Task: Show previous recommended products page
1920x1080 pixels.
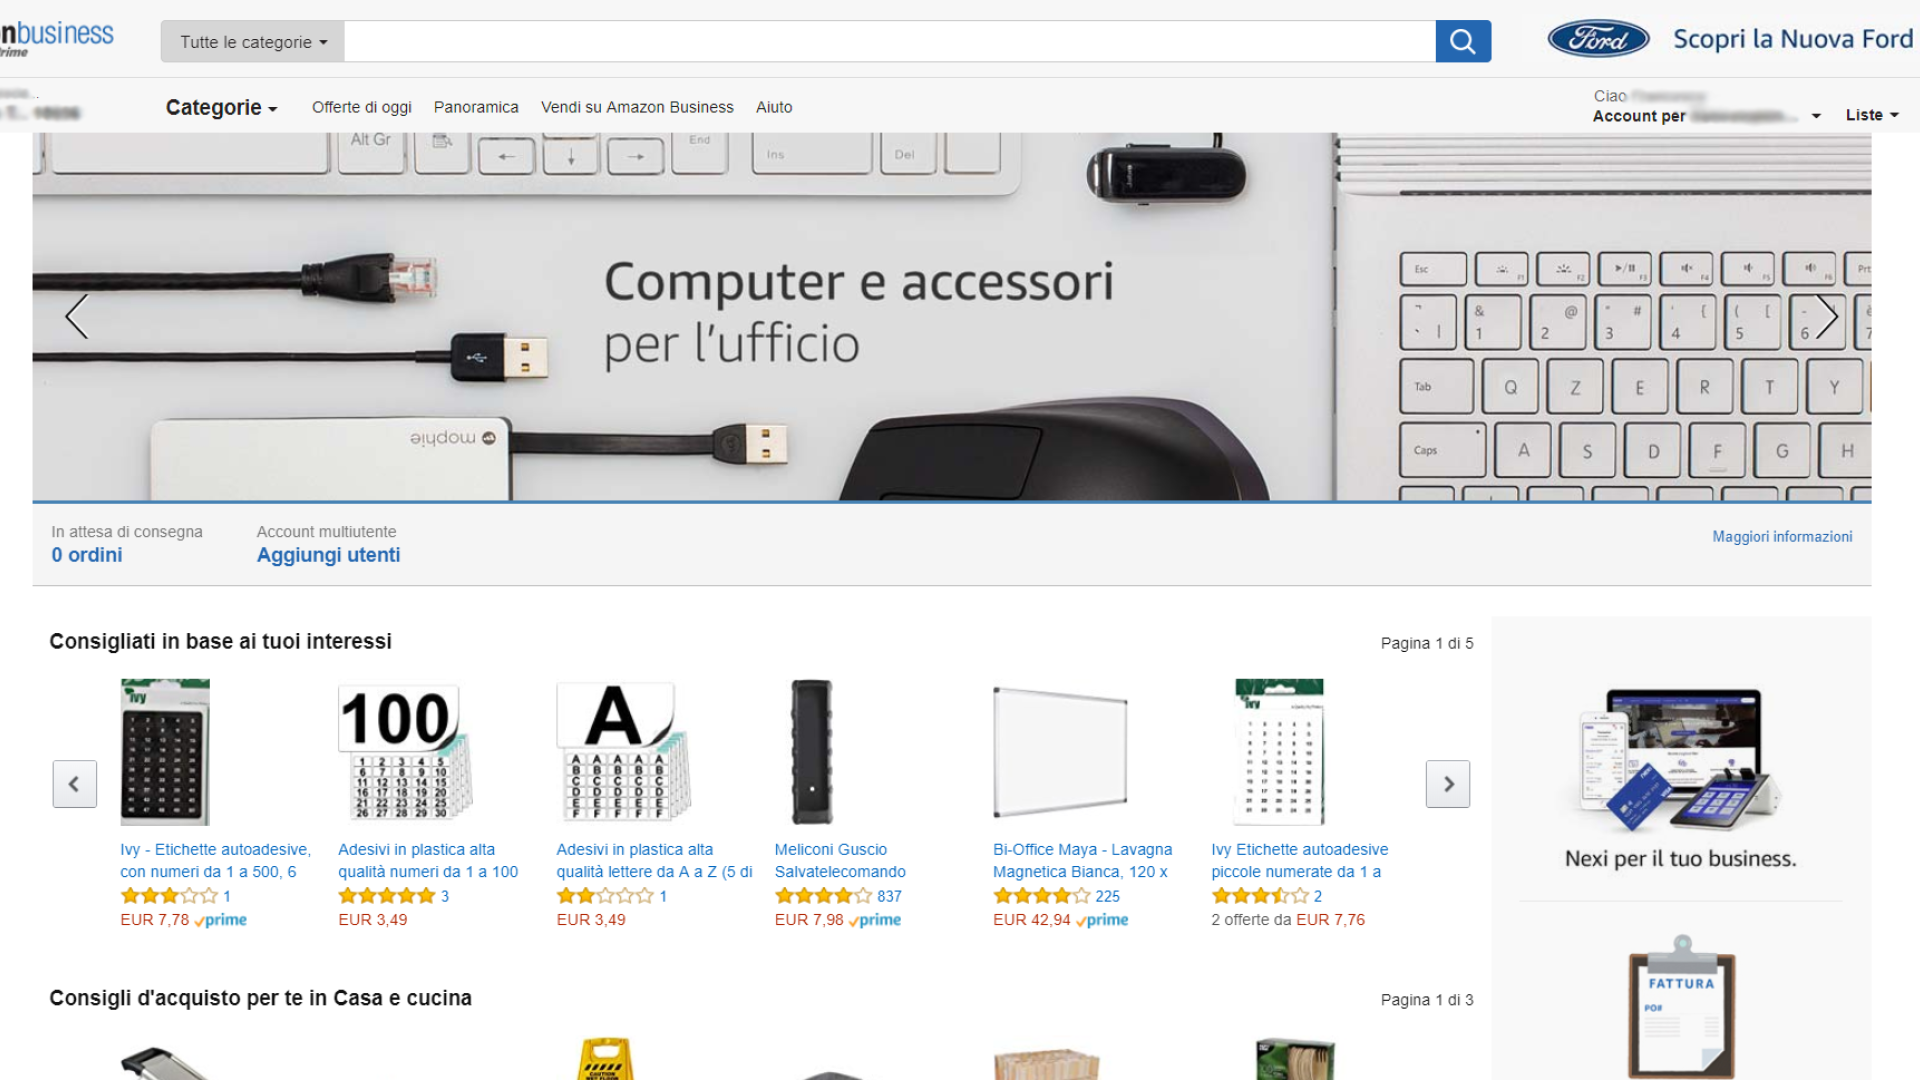Action: pyautogui.click(x=75, y=784)
